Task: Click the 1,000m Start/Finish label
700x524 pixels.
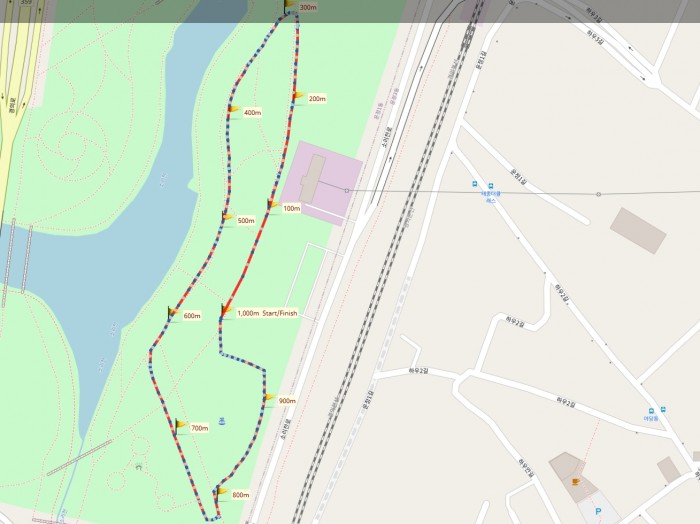Action: tap(267, 313)
